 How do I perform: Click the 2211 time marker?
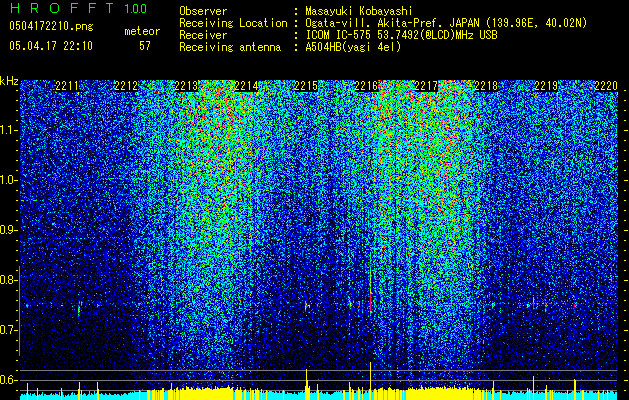pyautogui.click(x=67, y=86)
